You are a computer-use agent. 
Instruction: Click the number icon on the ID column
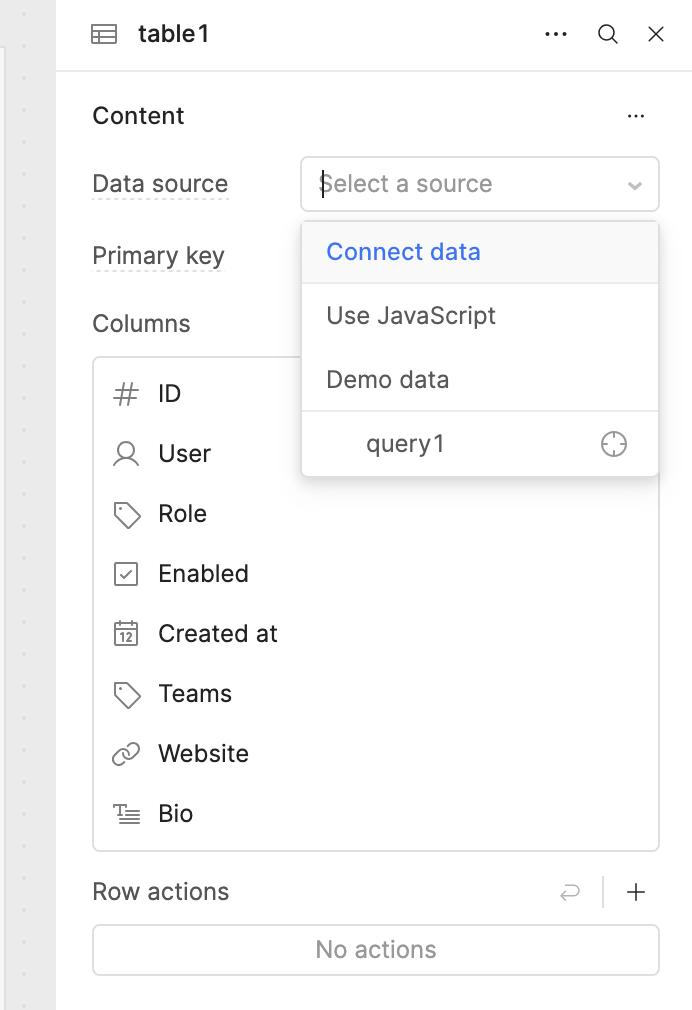pos(125,393)
